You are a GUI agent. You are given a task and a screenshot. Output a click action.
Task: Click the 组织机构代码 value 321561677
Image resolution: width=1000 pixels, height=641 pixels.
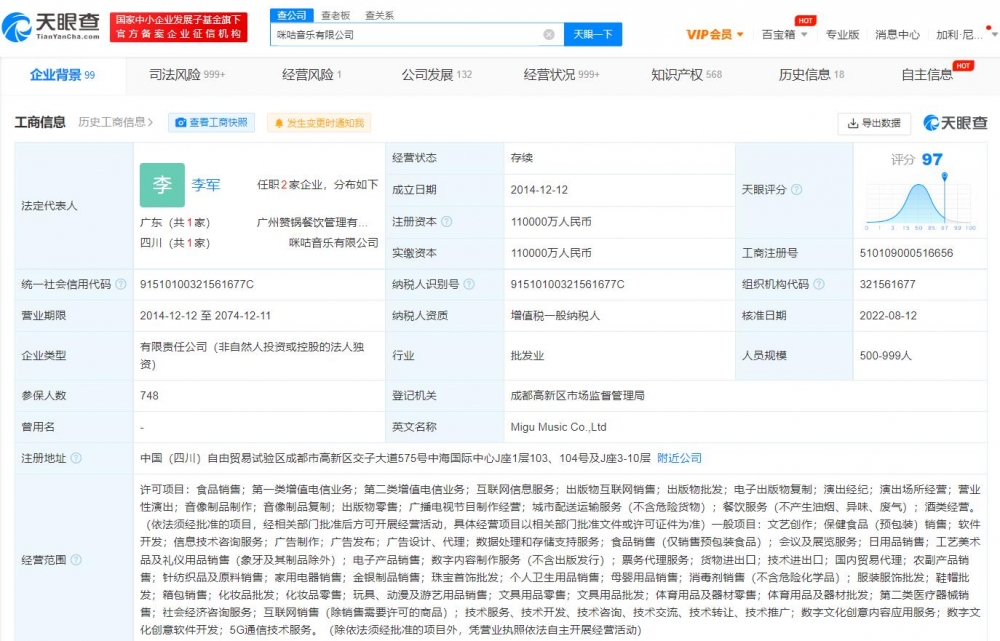887,284
